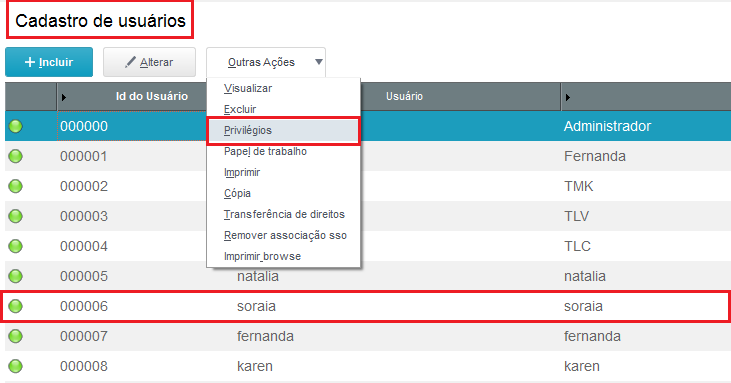Expand the Outras Ações dropdown arrow
The width and height of the screenshot is (731, 383).
[319, 62]
